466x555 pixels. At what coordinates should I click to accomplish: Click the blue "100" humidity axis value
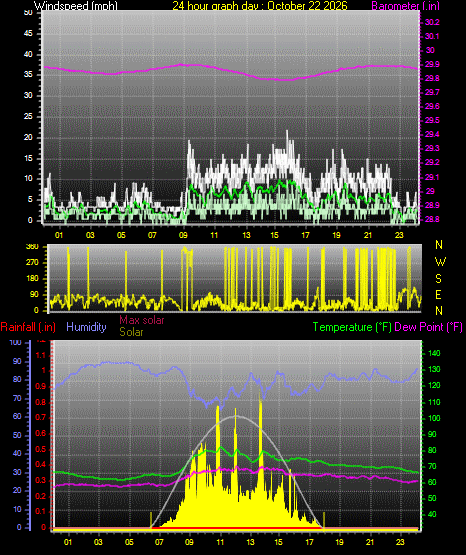pos(16,343)
